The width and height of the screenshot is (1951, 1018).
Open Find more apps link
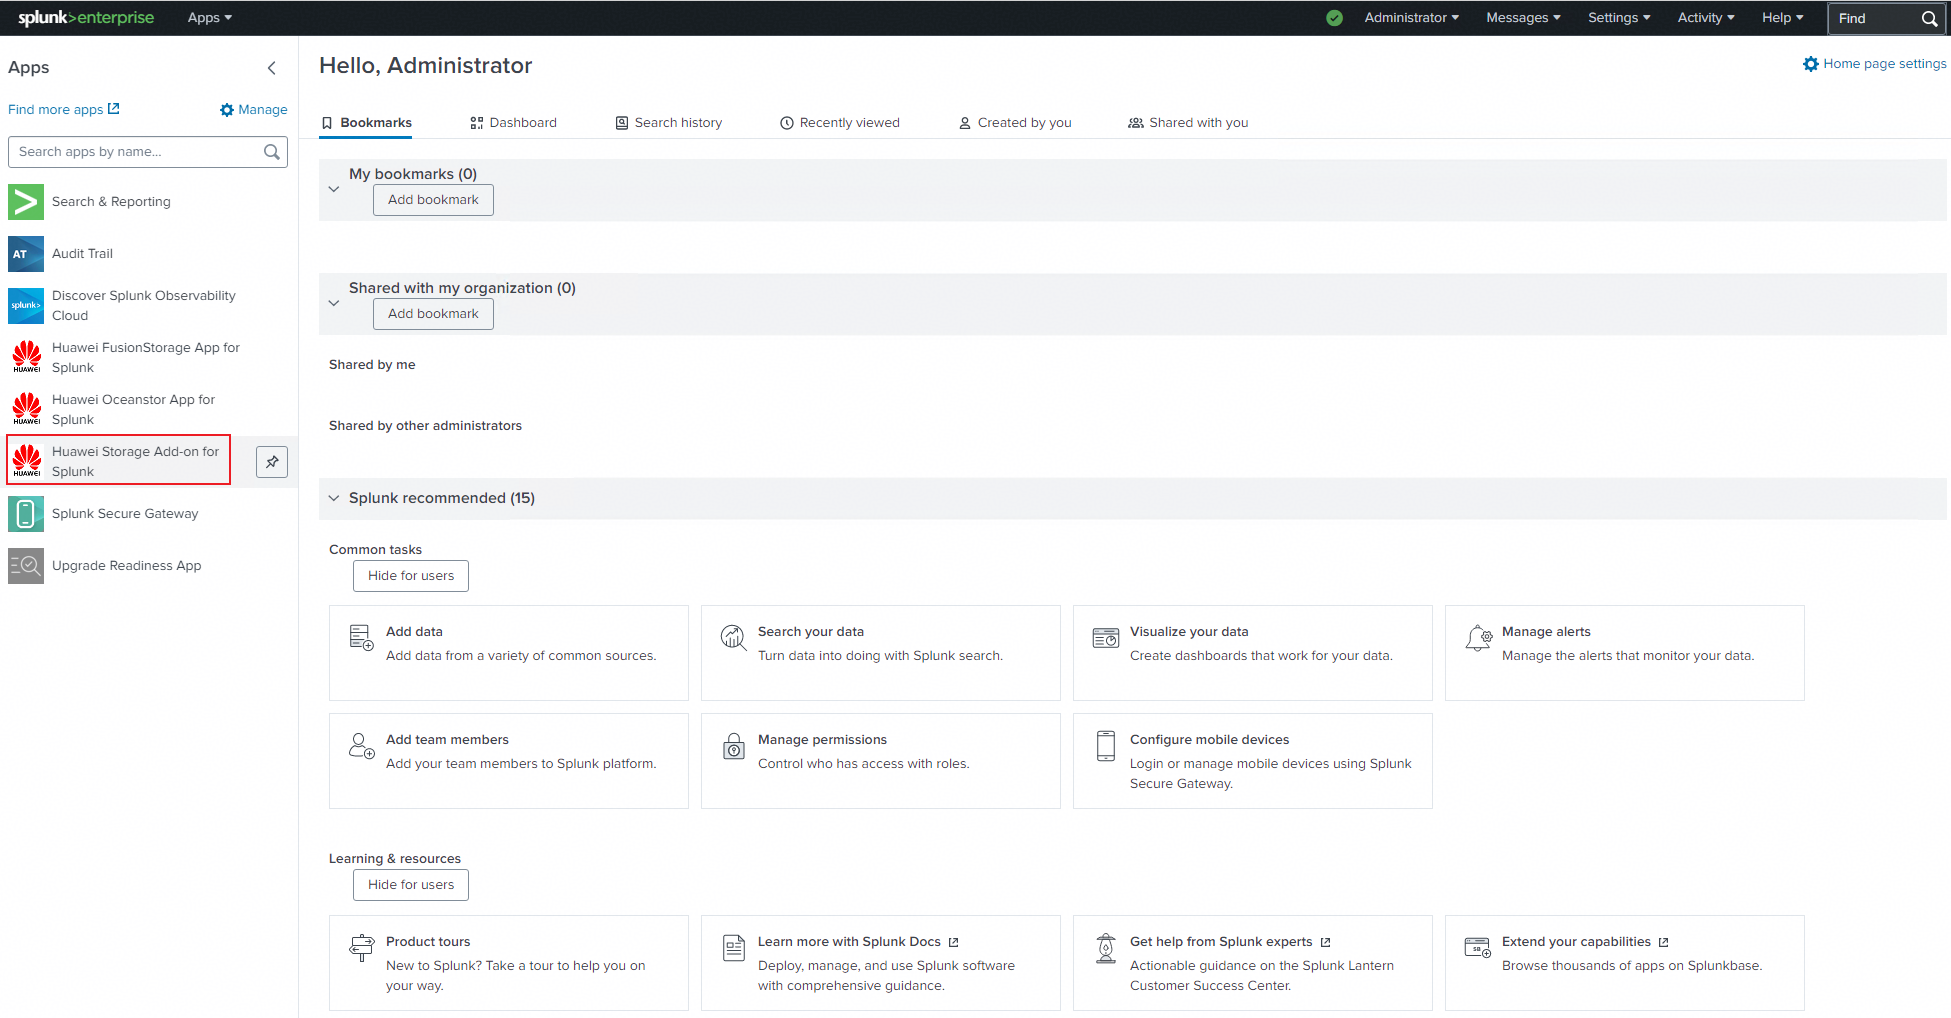(x=64, y=109)
